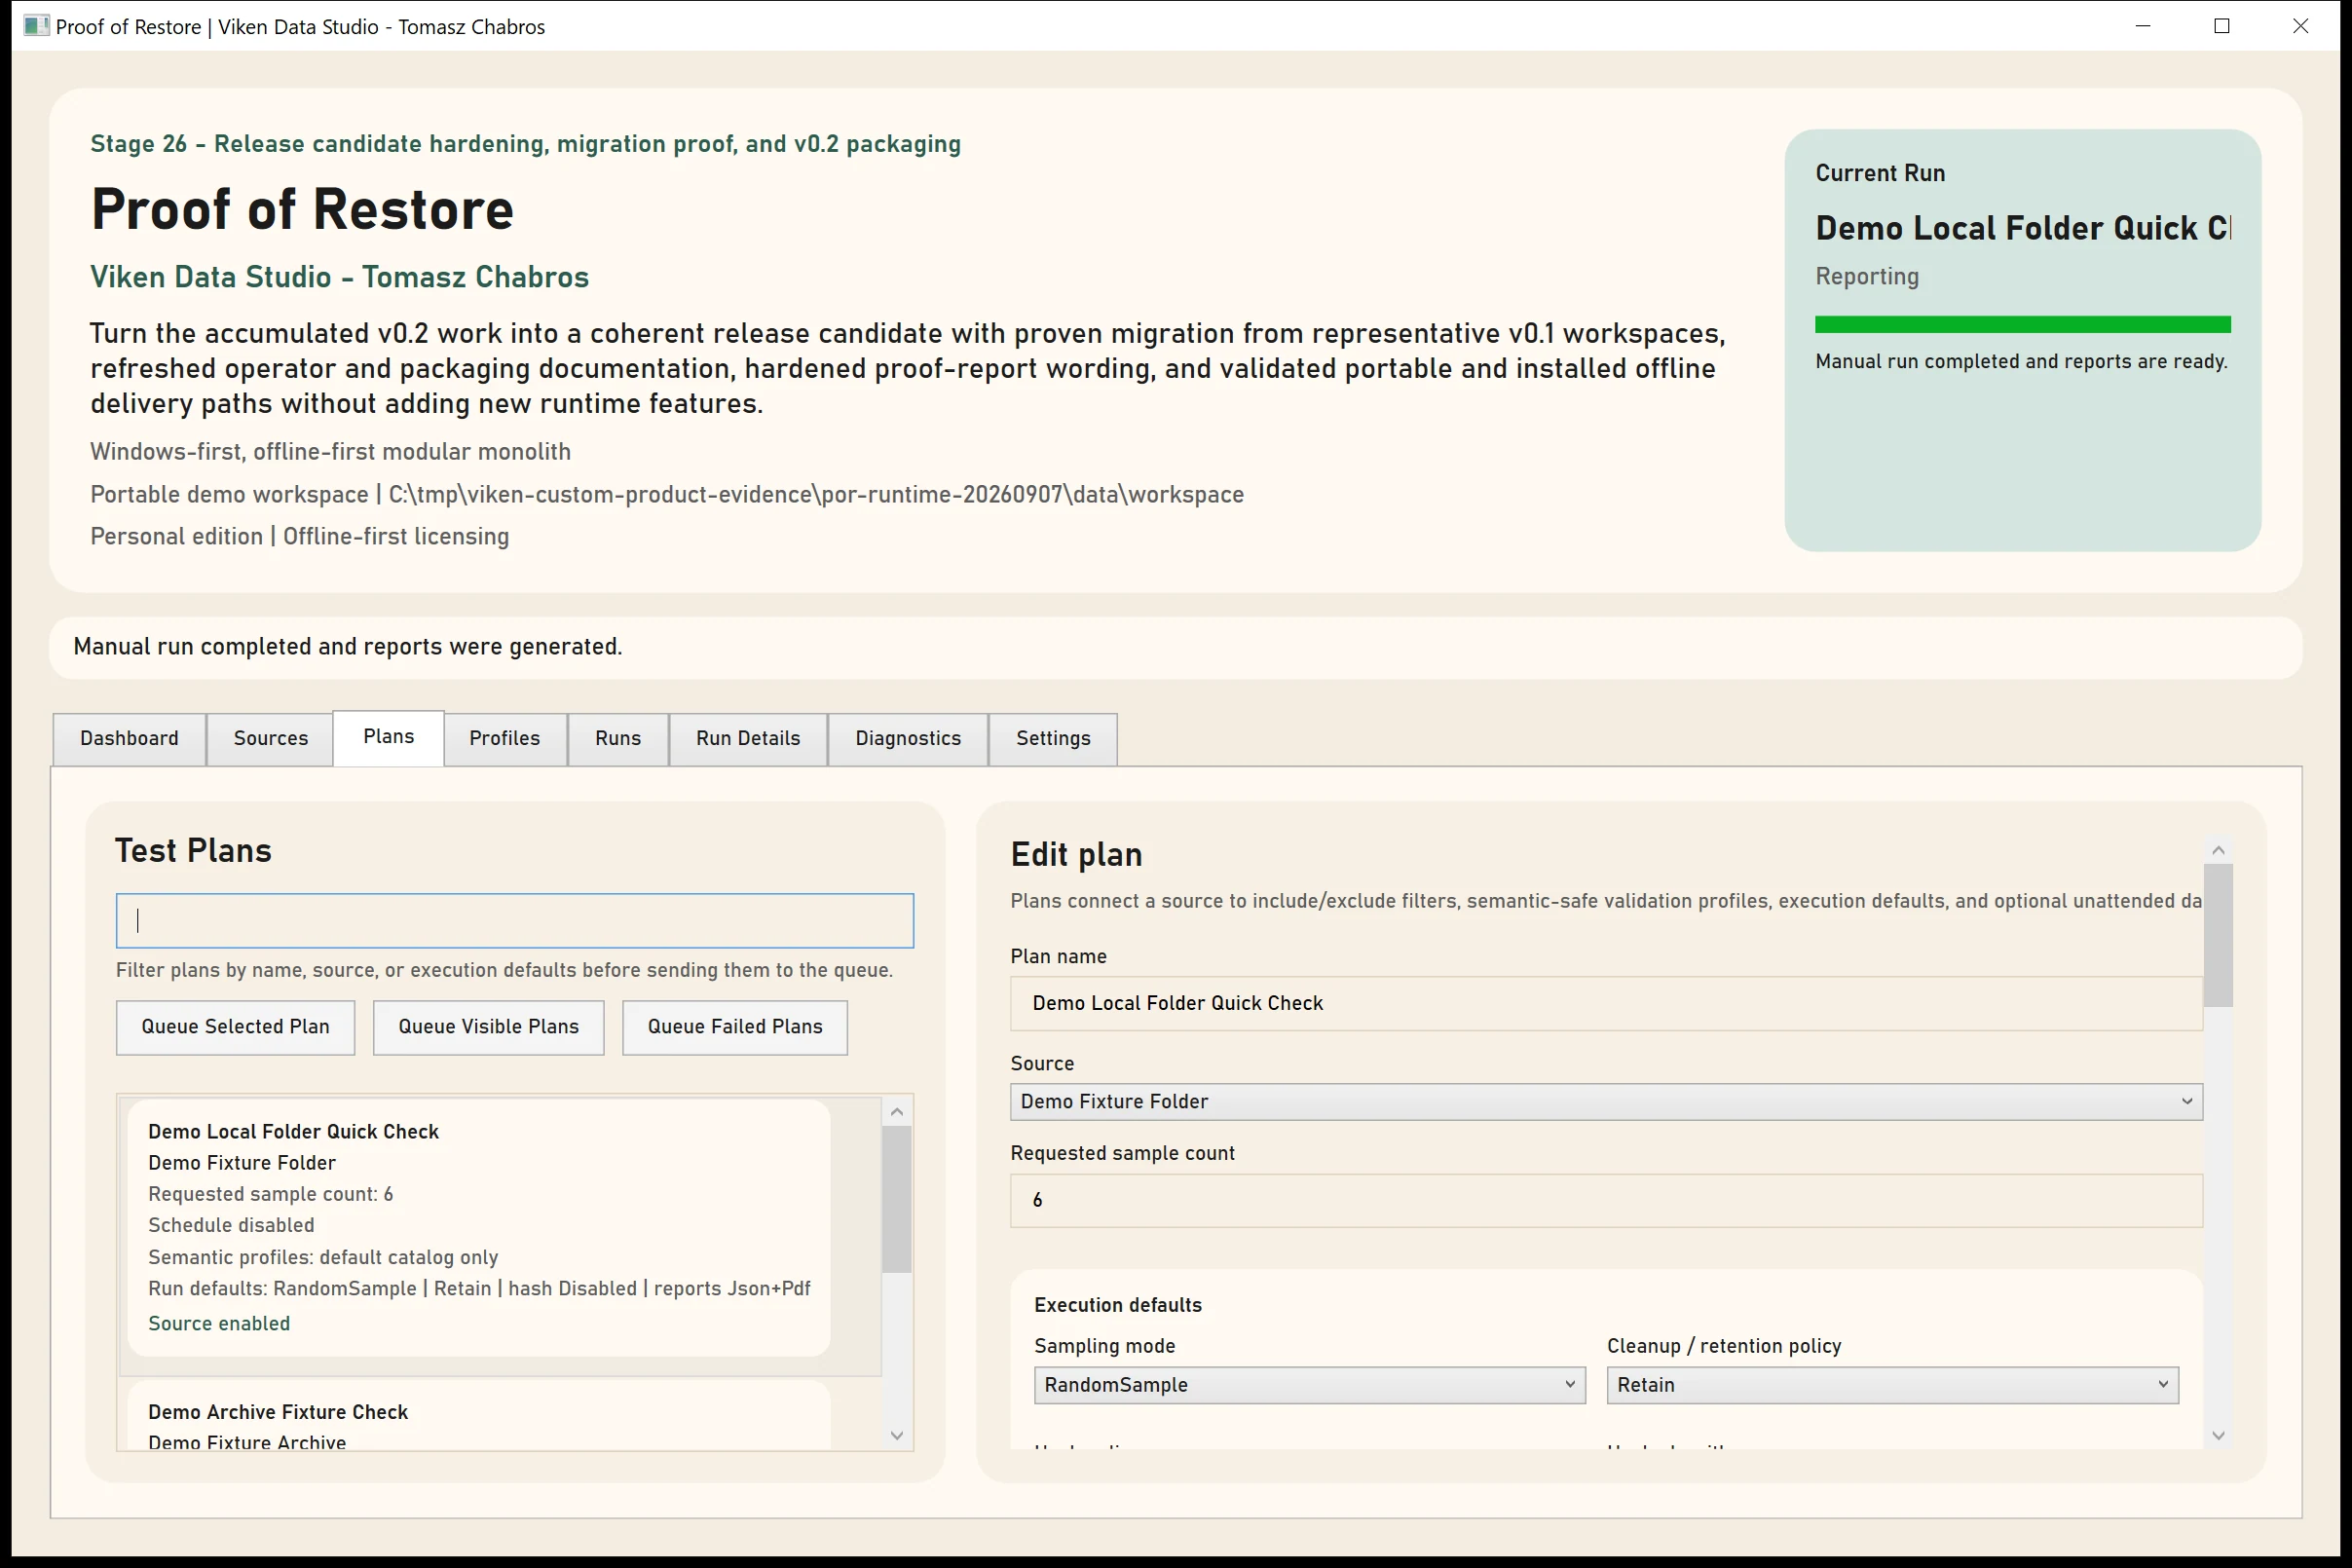The image size is (2352, 1568).
Task: Switch to the Diagnostics tab
Action: click(x=908, y=739)
